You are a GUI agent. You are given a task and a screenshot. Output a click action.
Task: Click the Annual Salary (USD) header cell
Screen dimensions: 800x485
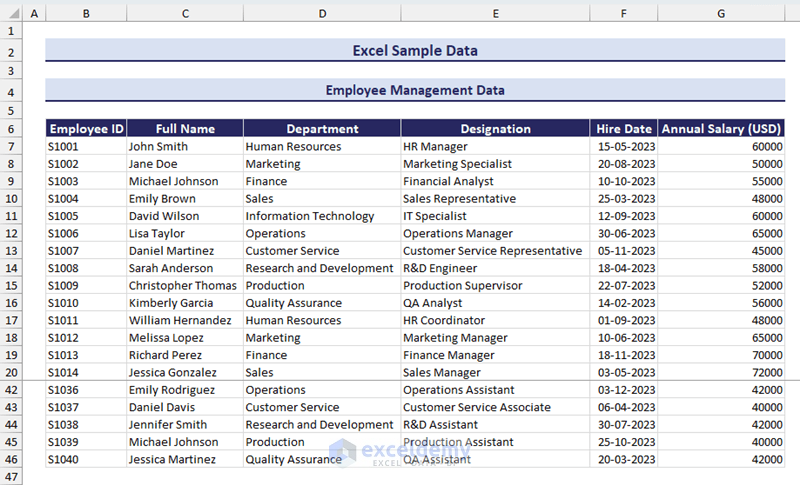pos(721,129)
